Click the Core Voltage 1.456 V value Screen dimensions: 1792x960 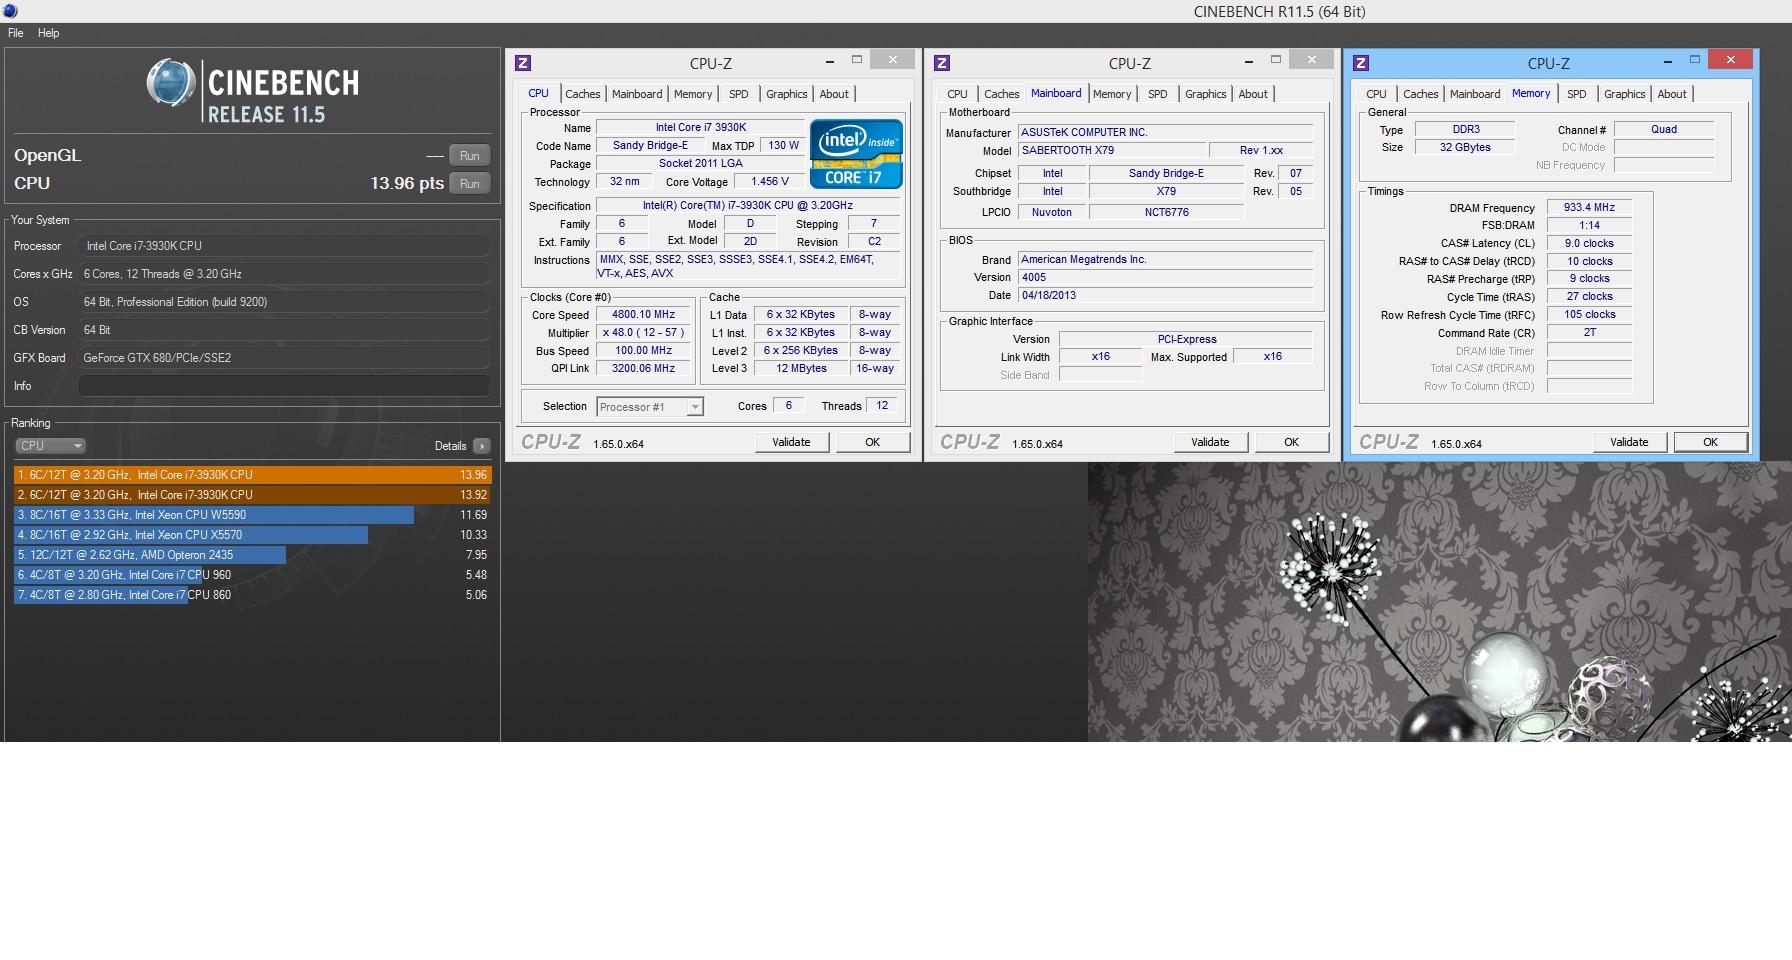coord(770,181)
